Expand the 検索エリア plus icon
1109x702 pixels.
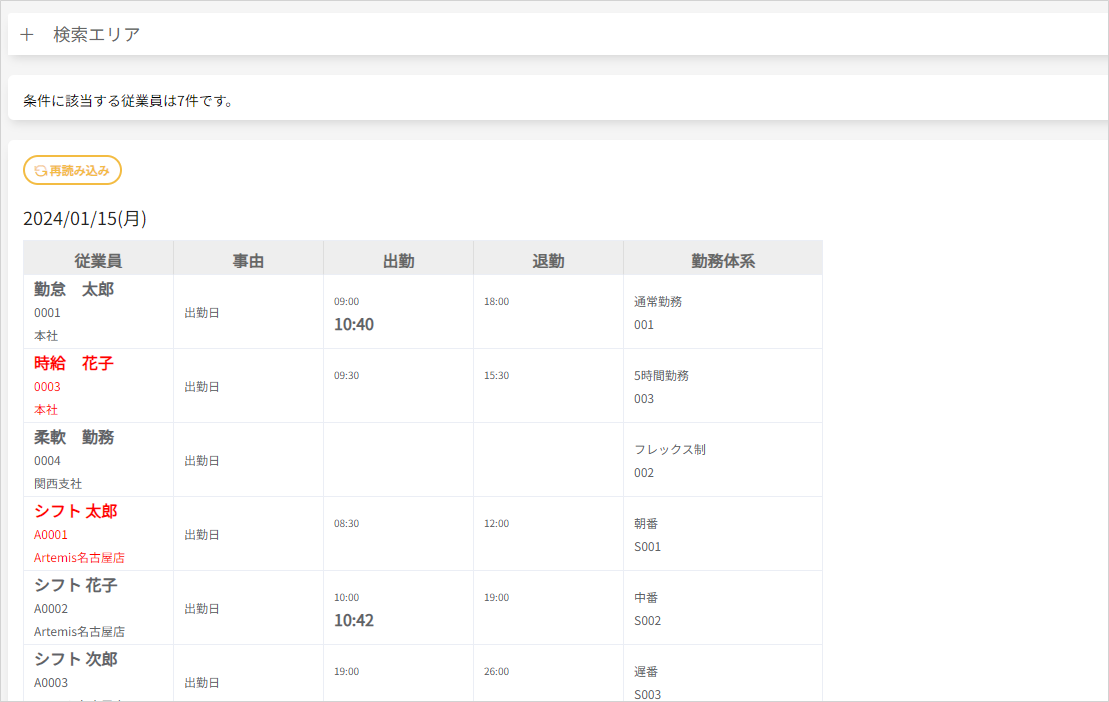click(x=27, y=35)
